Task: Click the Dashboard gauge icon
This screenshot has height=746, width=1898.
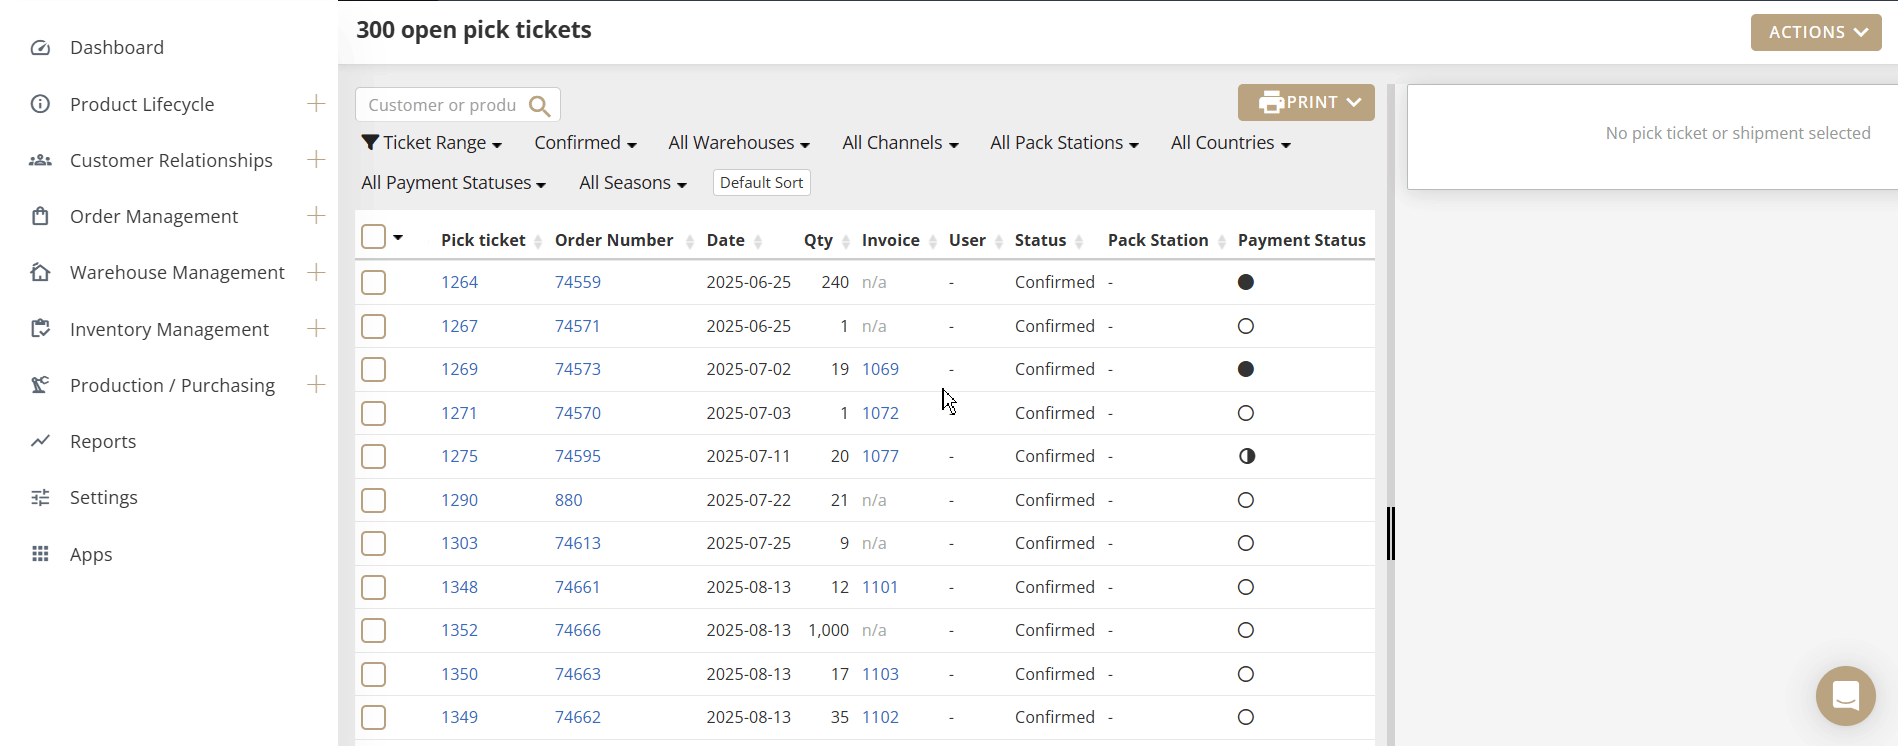Action: point(40,48)
